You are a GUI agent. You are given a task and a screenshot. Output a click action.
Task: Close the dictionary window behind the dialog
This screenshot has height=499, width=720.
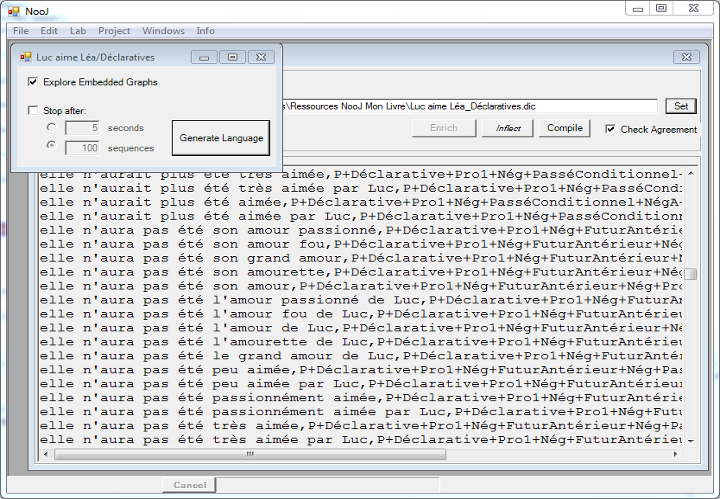[x=685, y=58]
